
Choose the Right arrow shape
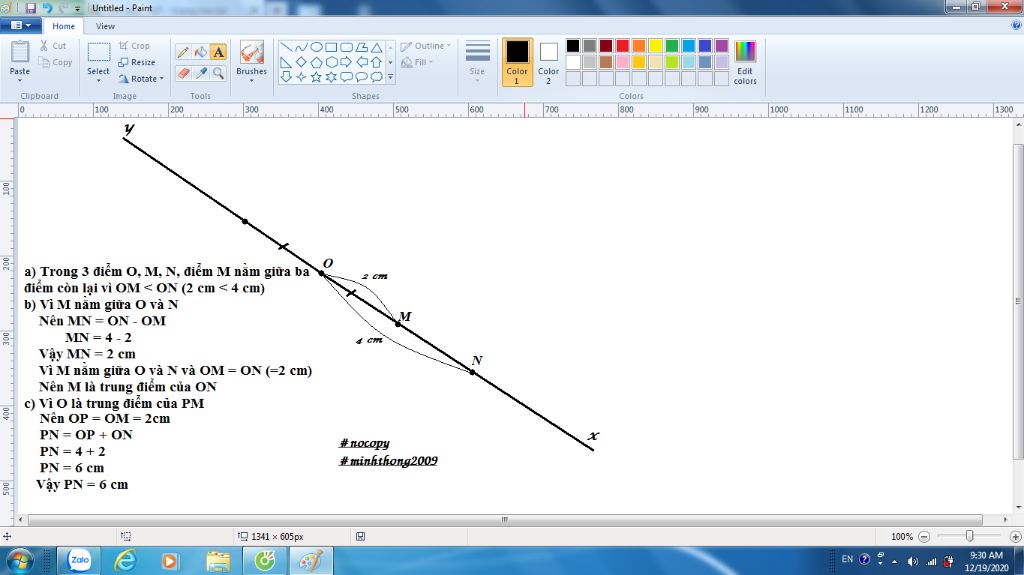346,62
